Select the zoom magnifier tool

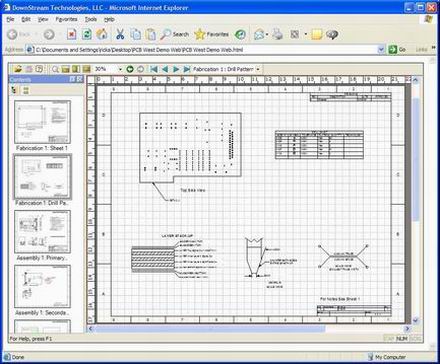[x=55, y=69]
